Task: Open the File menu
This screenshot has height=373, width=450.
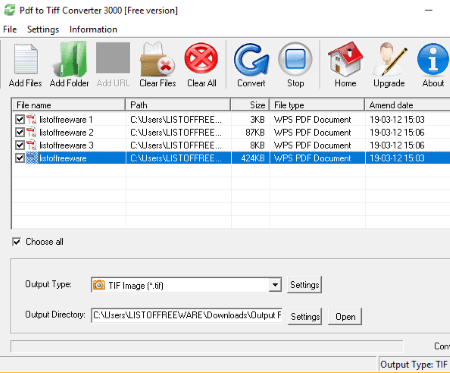Action: [x=10, y=29]
